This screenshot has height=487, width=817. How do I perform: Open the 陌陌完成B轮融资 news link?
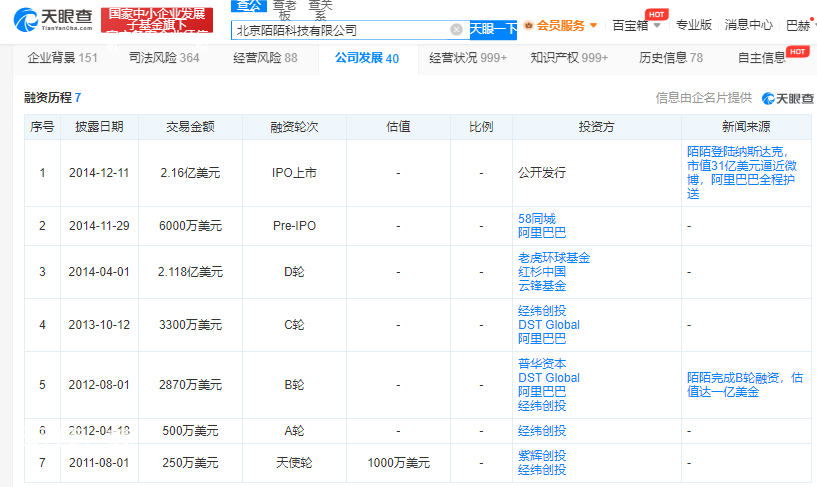[x=745, y=385]
